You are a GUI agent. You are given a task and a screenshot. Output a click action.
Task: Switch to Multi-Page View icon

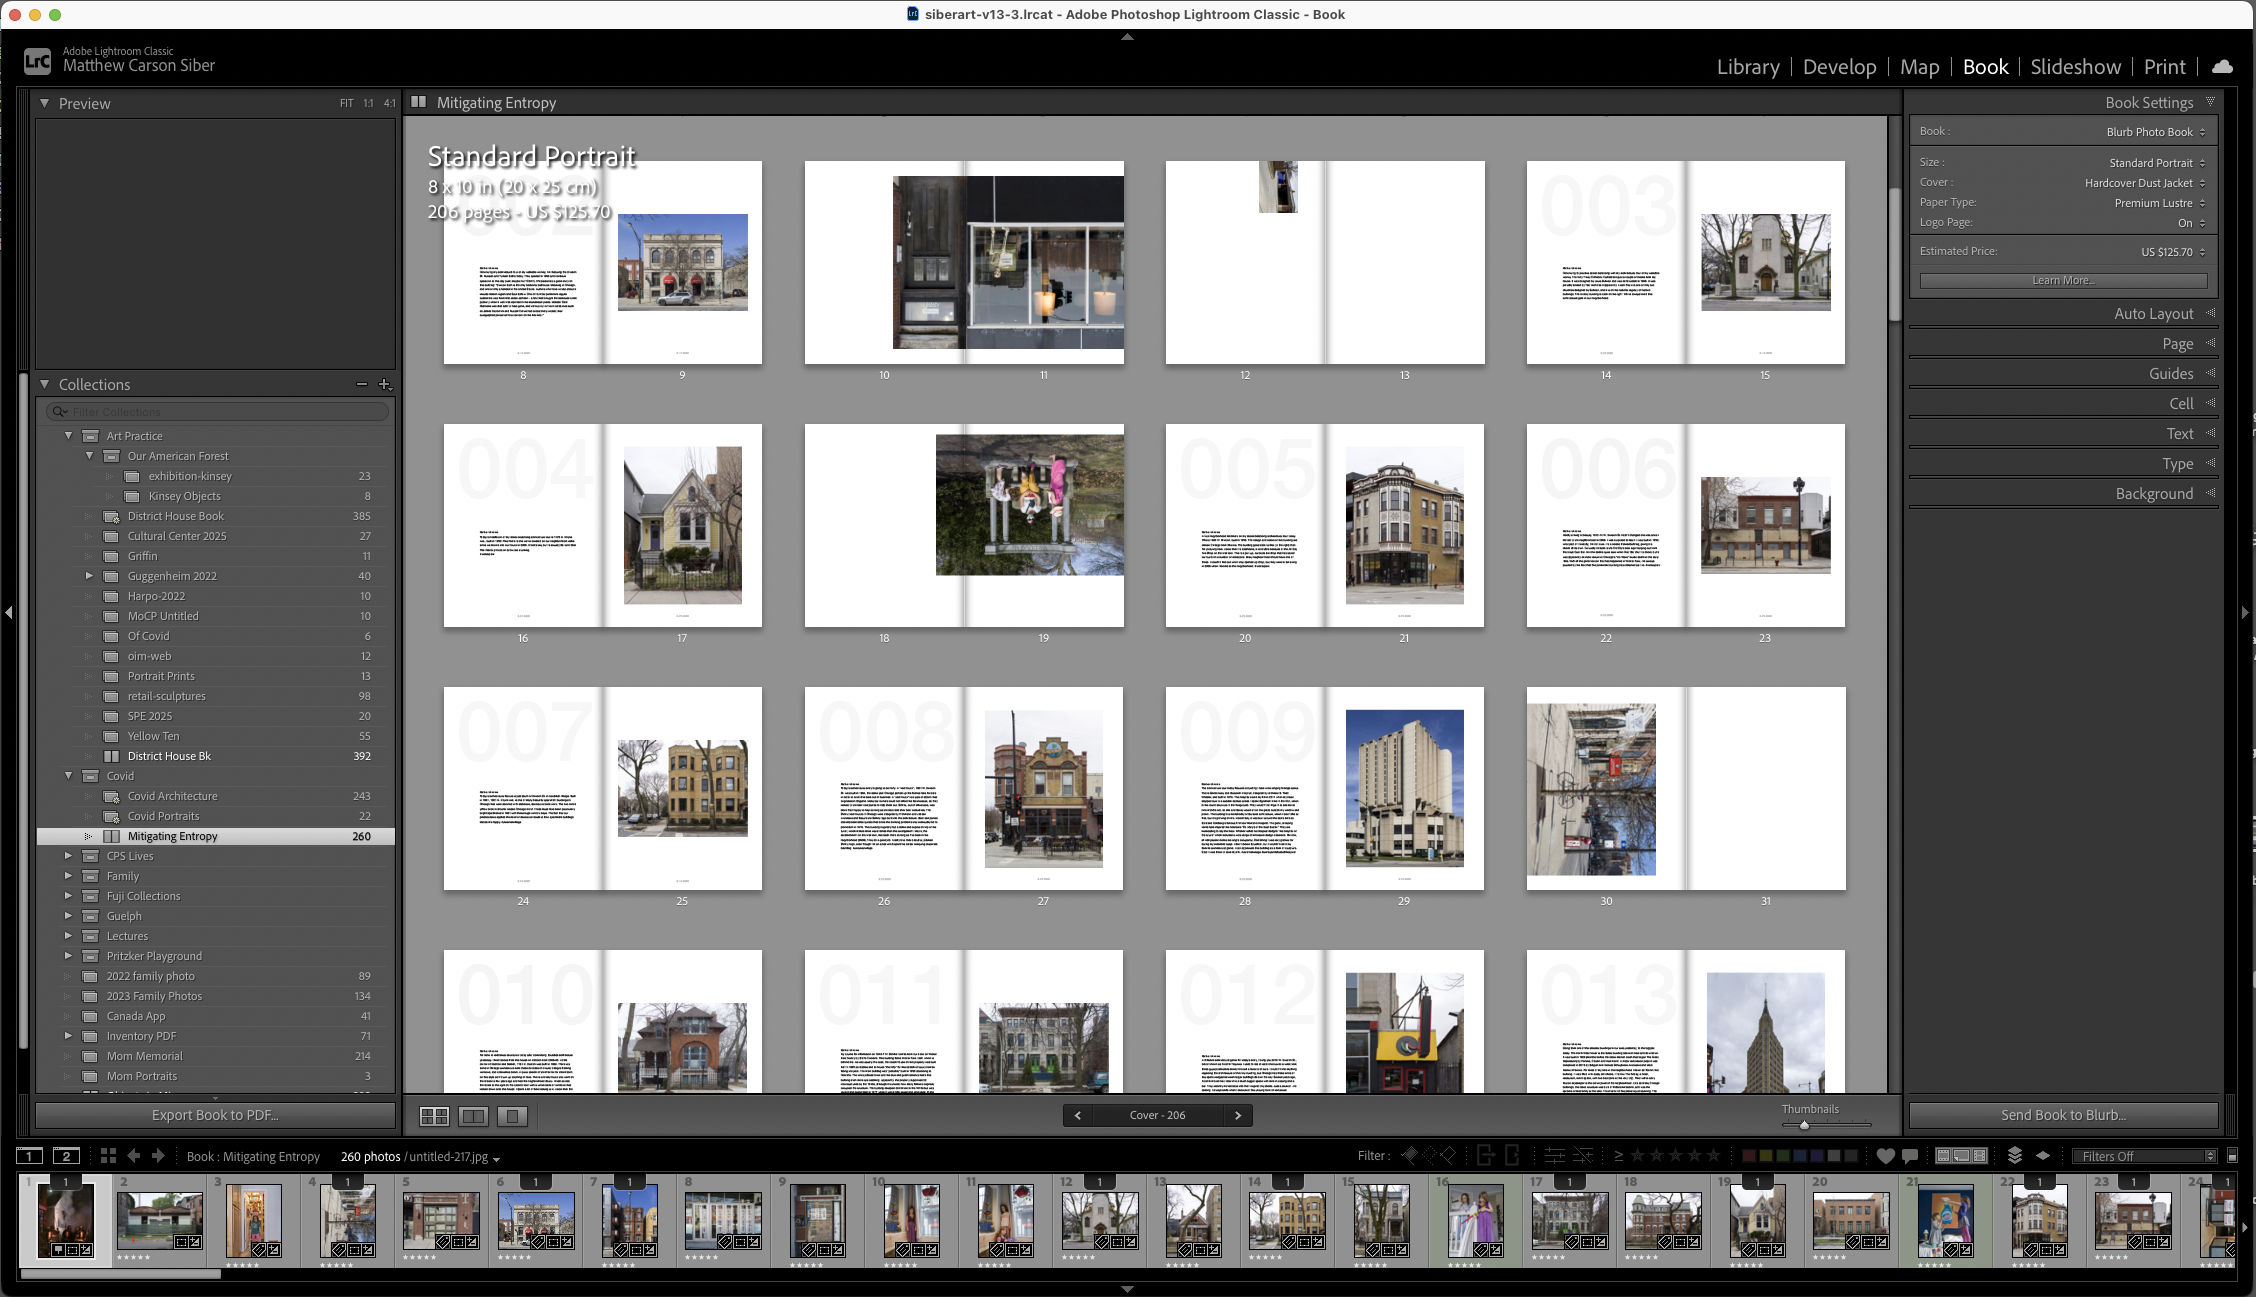coord(434,1116)
